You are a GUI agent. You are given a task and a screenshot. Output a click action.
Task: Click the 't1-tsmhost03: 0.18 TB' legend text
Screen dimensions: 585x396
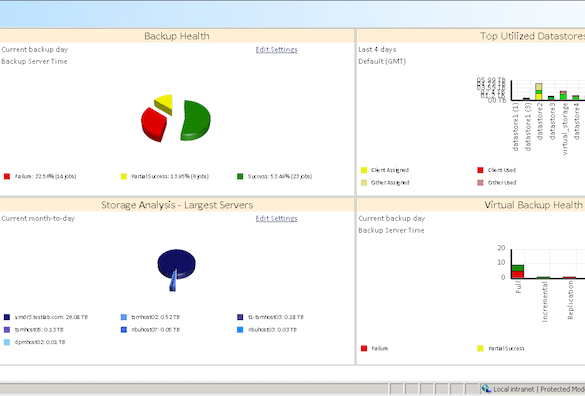click(x=276, y=317)
